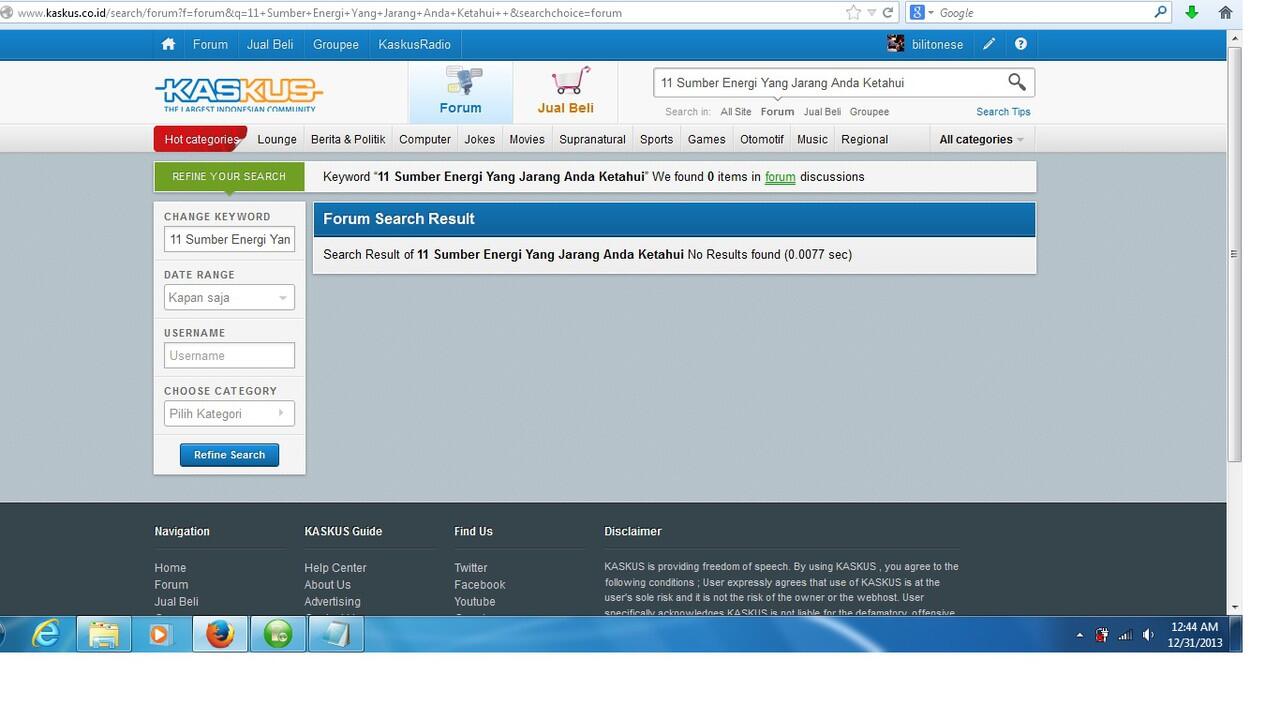Click the bilitonese user avatar
This screenshot has height=720, width=1280.
(896, 44)
